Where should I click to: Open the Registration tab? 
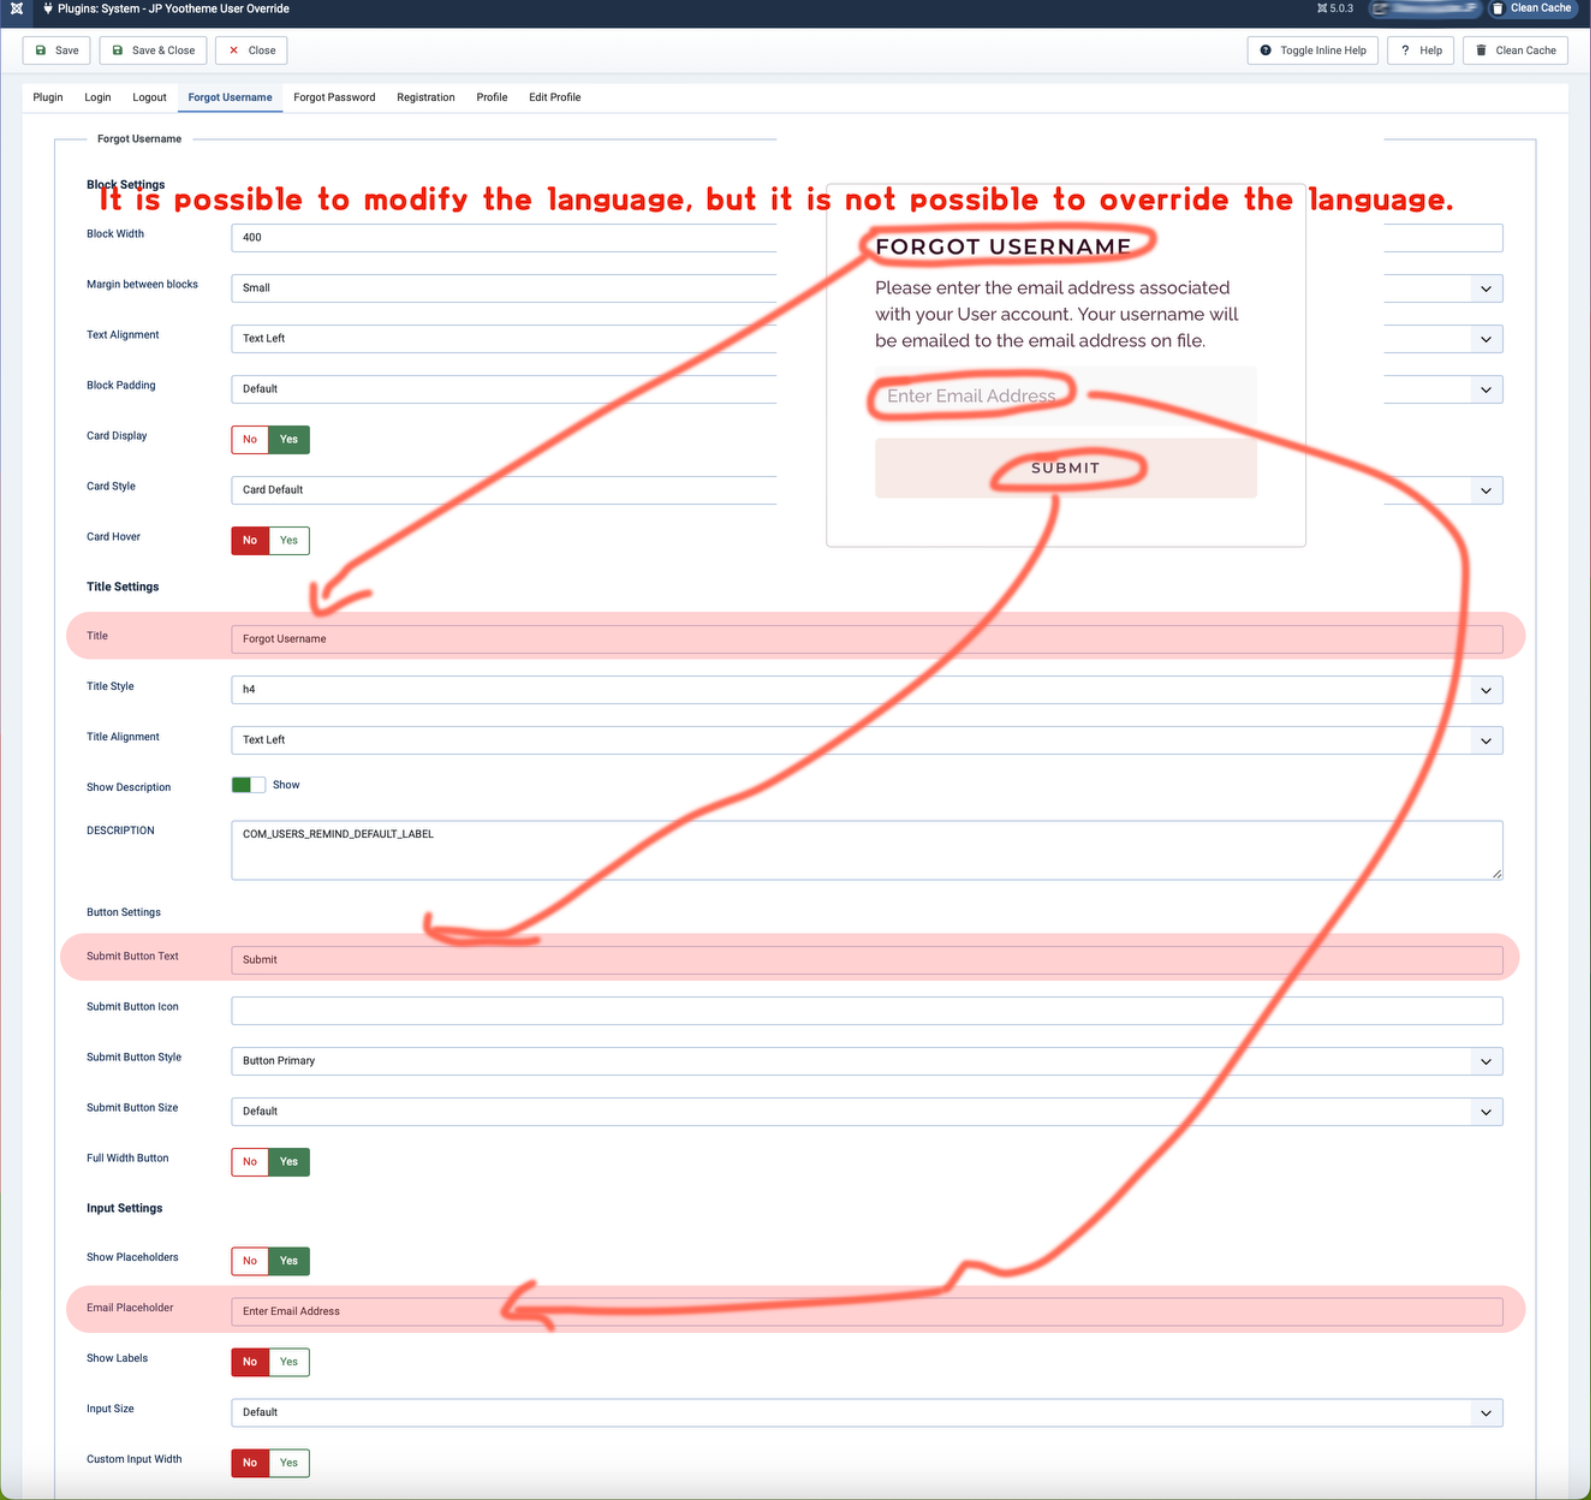click(x=425, y=98)
